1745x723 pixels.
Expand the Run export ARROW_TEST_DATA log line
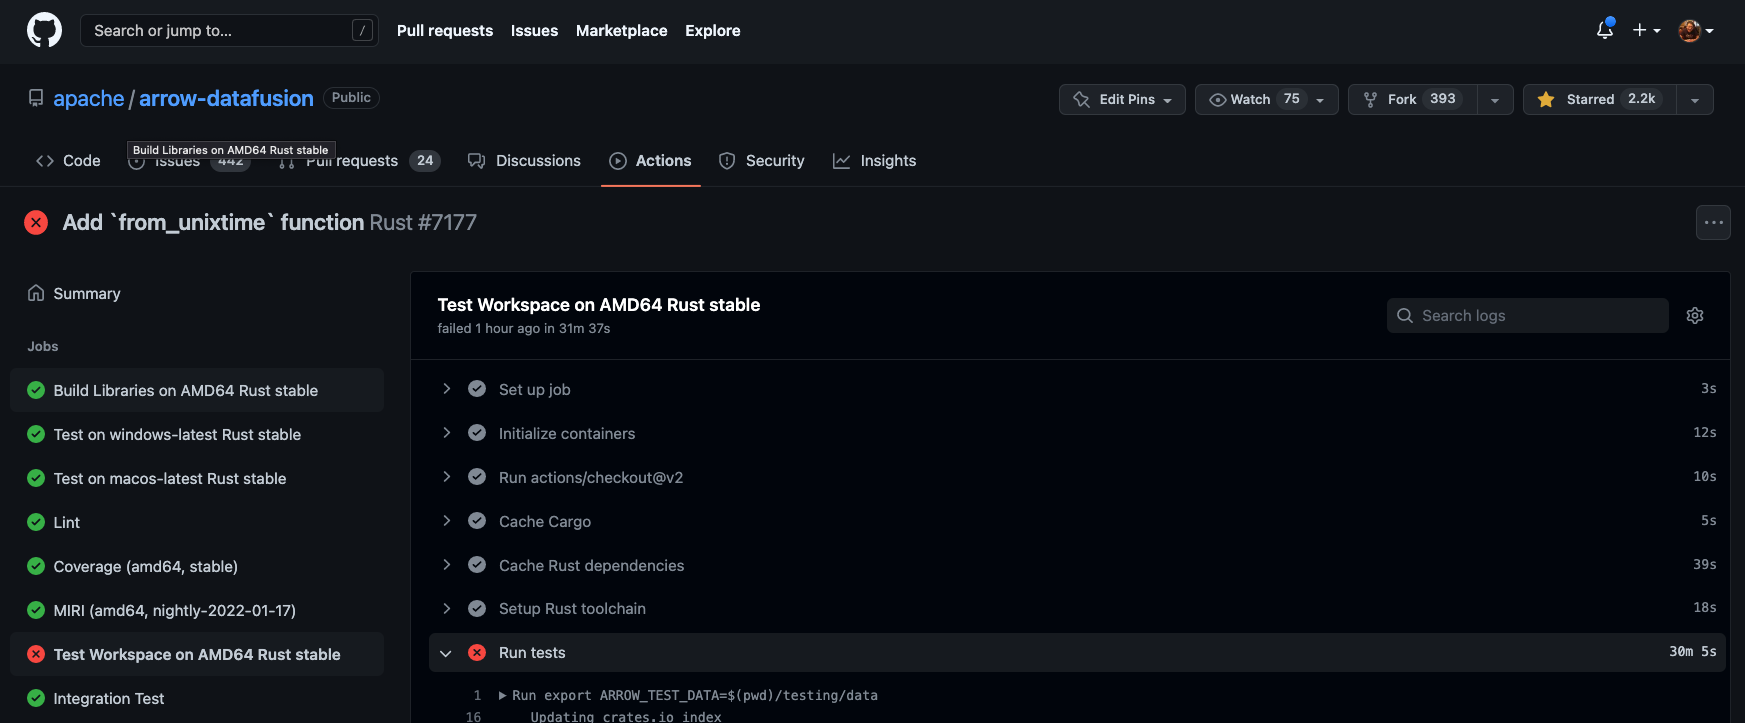pyautogui.click(x=502, y=695)
